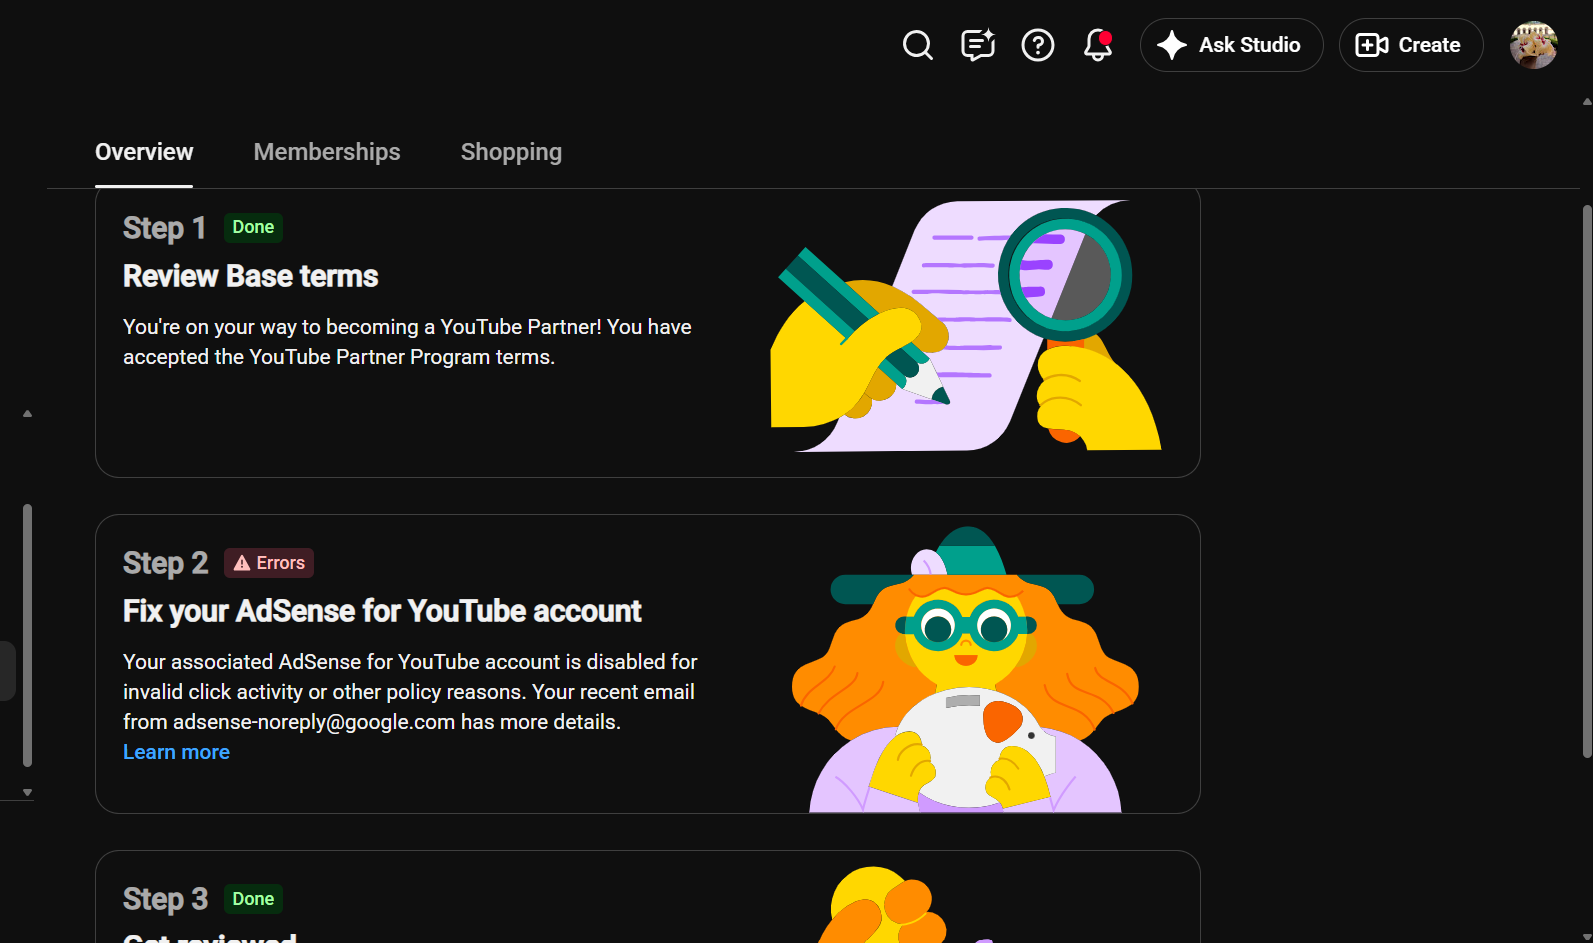Screen dimensions: 1593x943
Task: Follow the Learn more link
Action: click(x=176, y=752)
